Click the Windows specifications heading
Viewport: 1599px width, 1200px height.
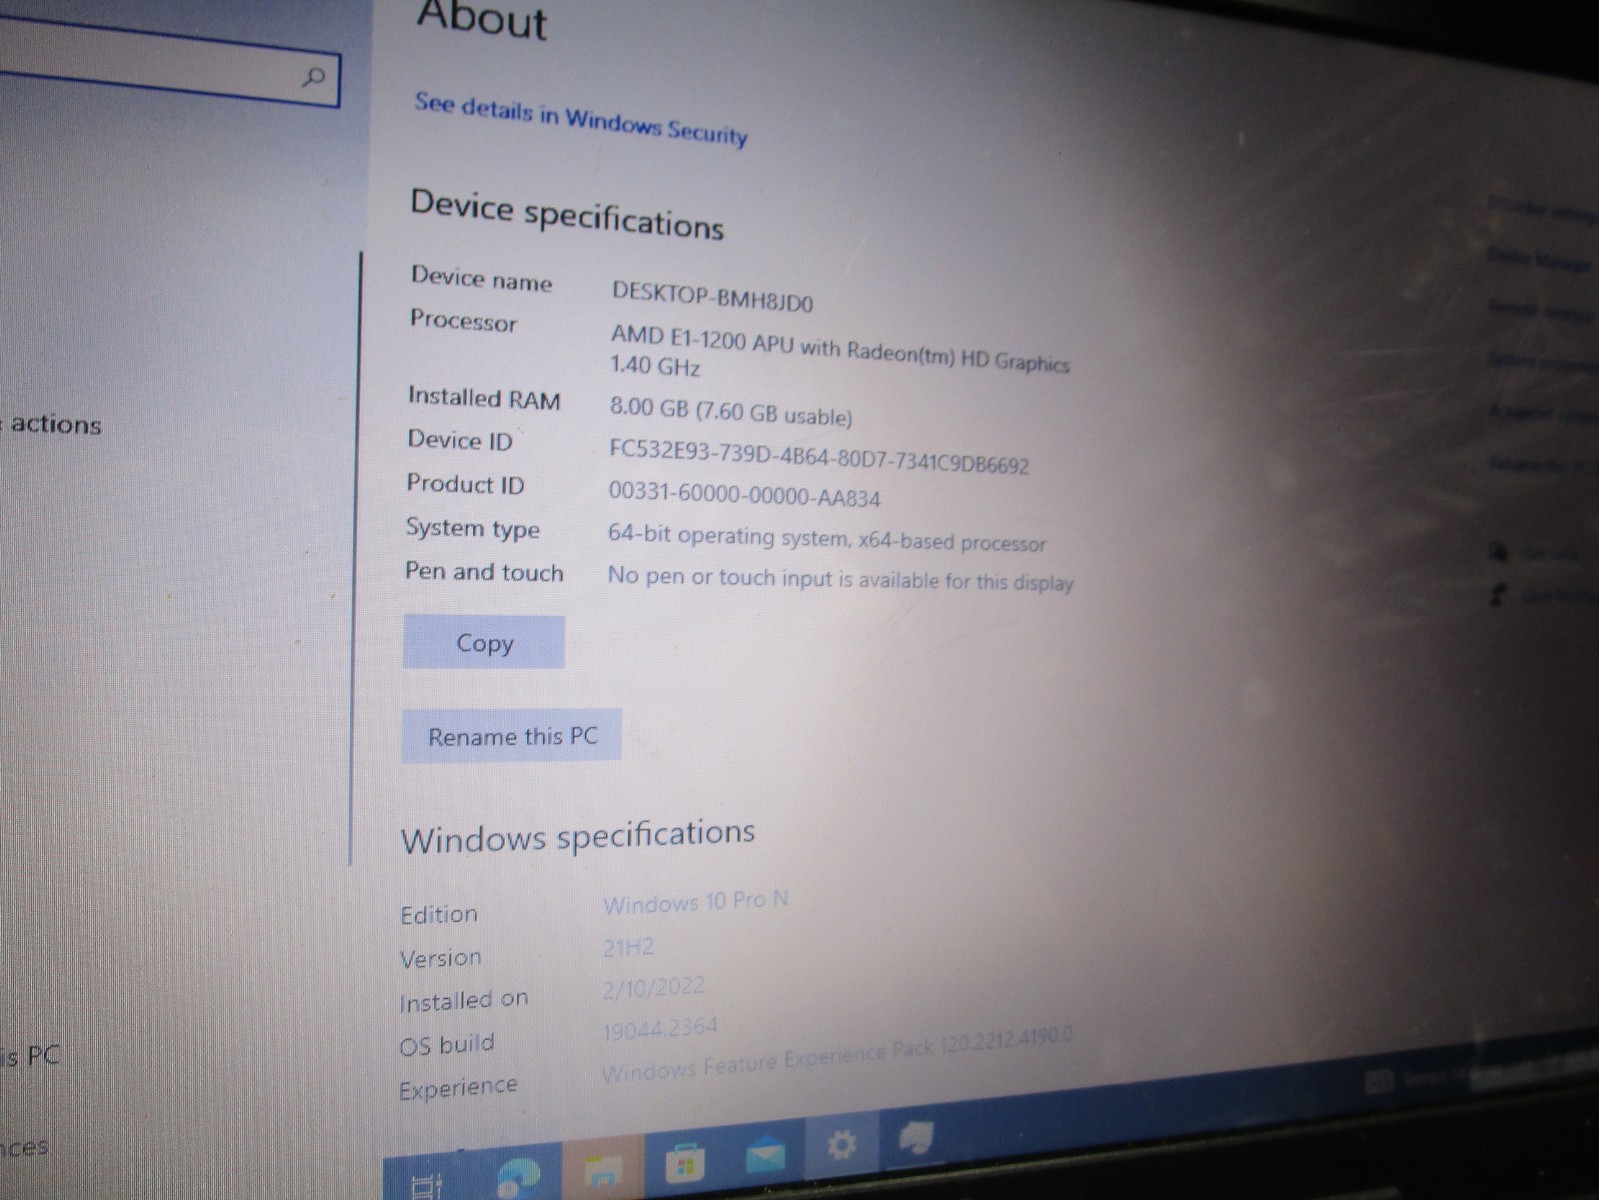click(x=578, y=836)
